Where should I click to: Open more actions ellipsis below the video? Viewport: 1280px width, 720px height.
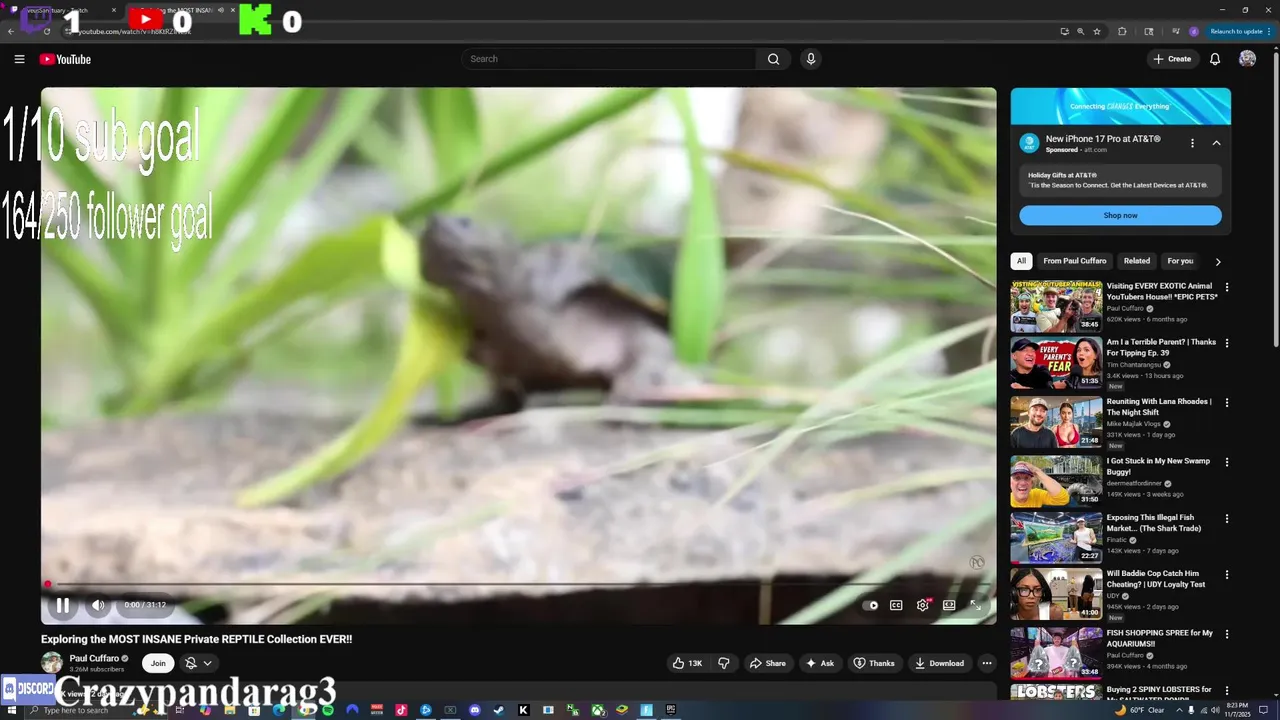987,663
